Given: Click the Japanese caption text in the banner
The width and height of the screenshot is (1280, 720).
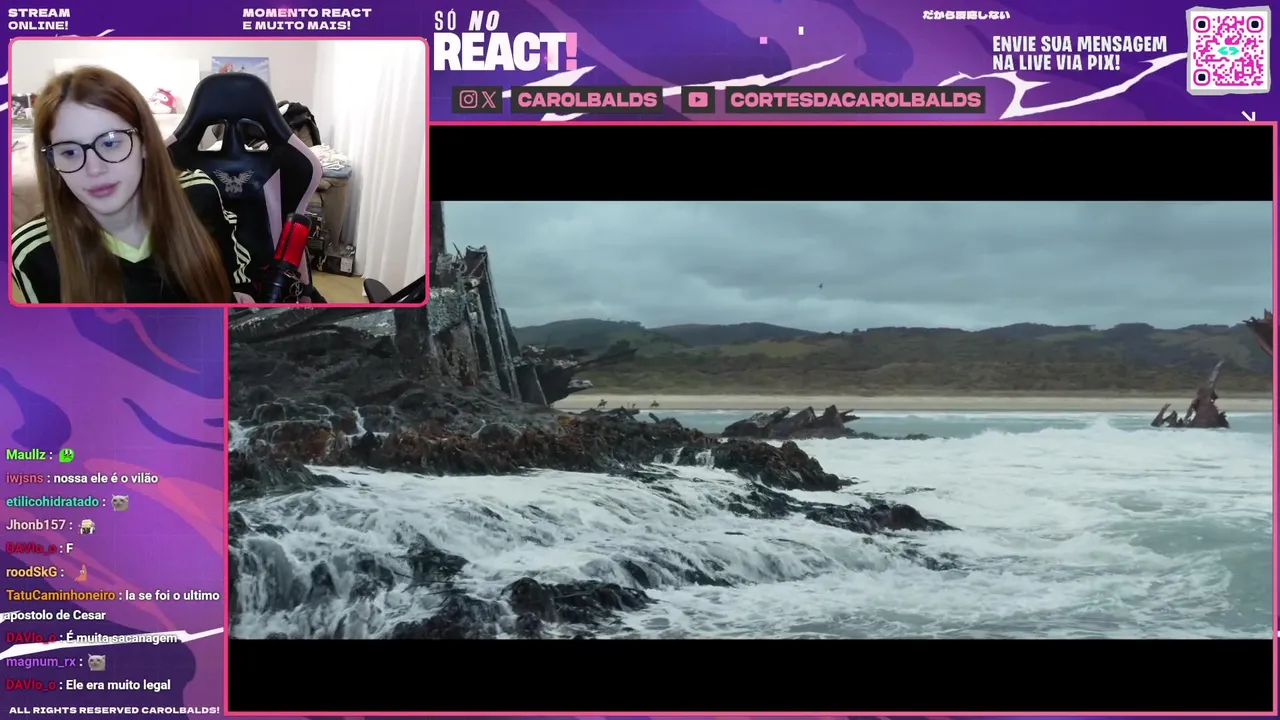Looking at the screenshot, I should pyautogui.click(x=965, y=15).
